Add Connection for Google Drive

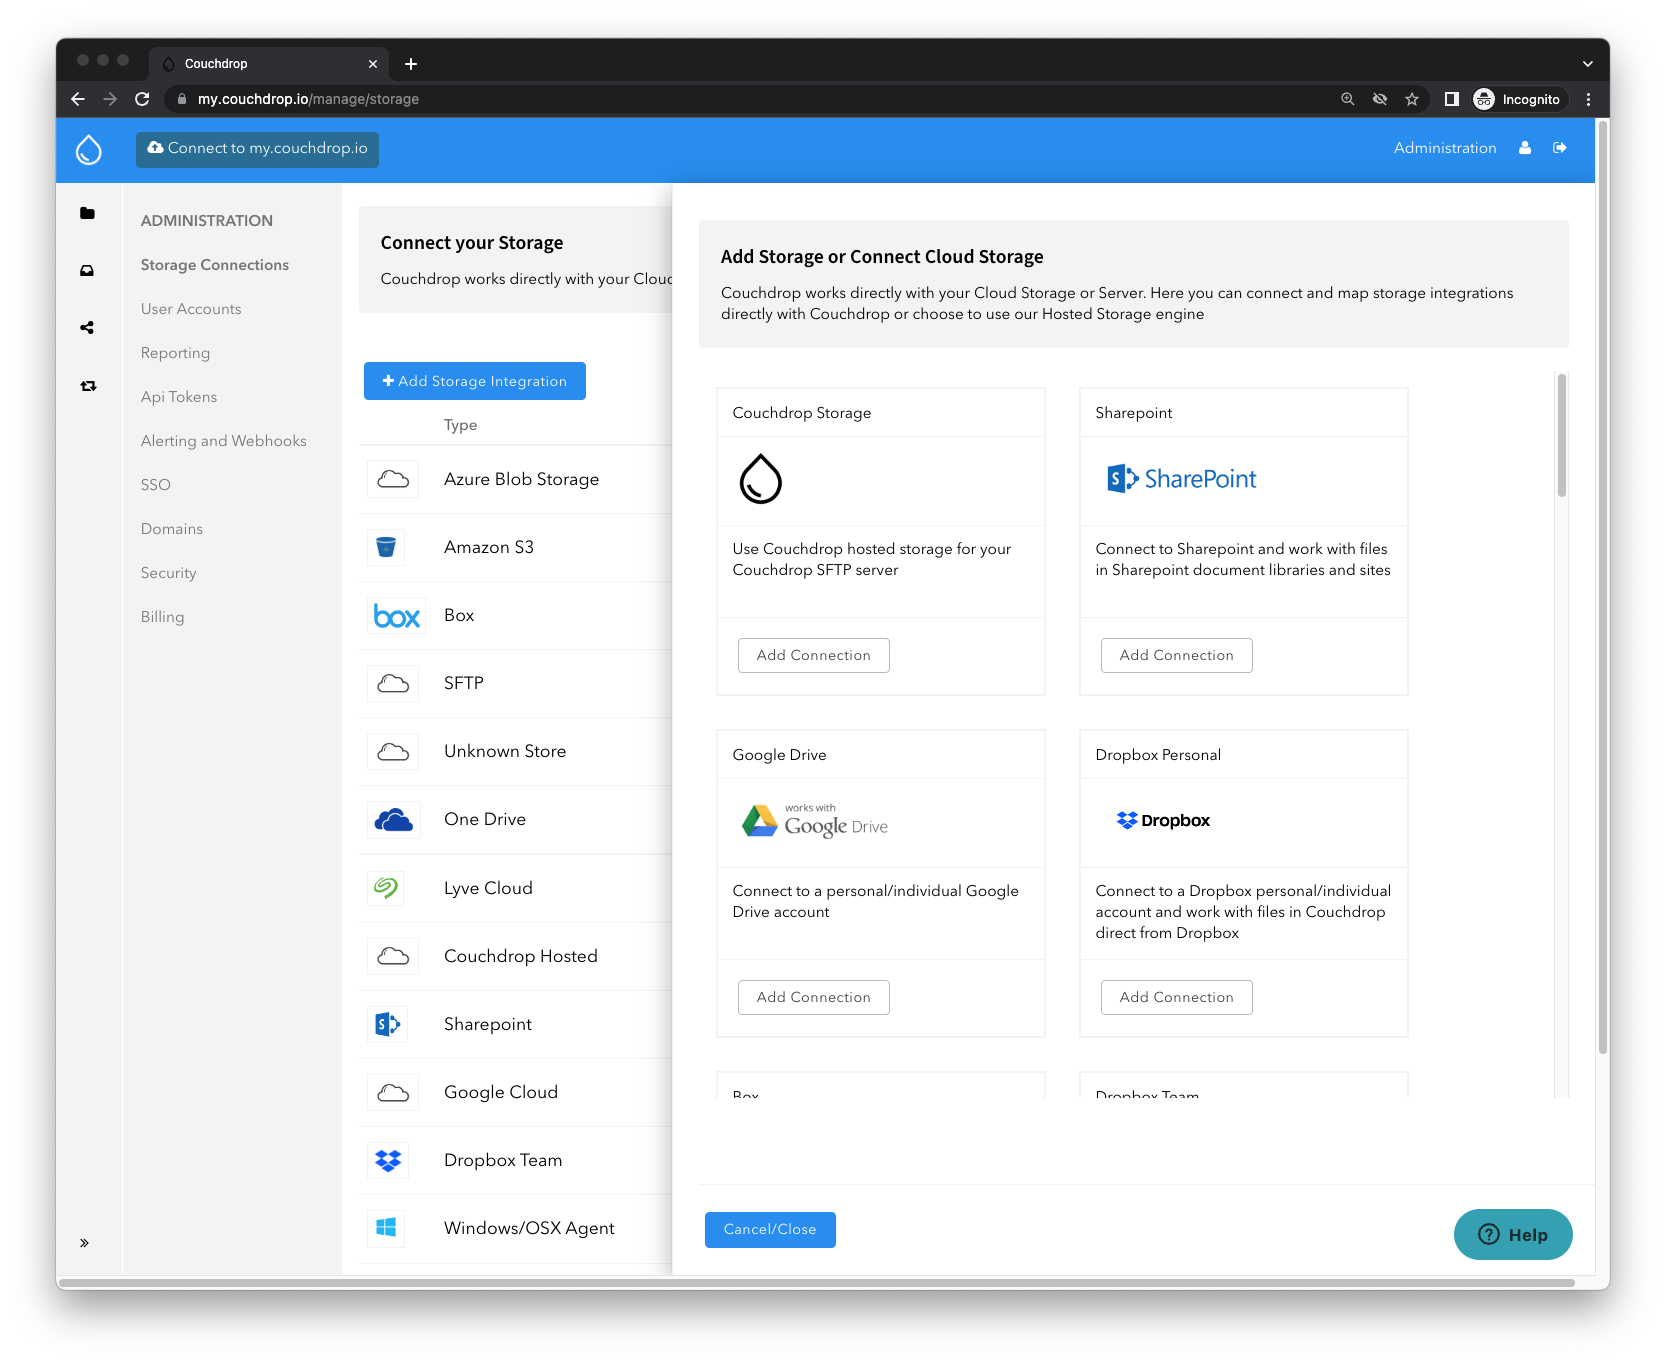click(813, 998)
